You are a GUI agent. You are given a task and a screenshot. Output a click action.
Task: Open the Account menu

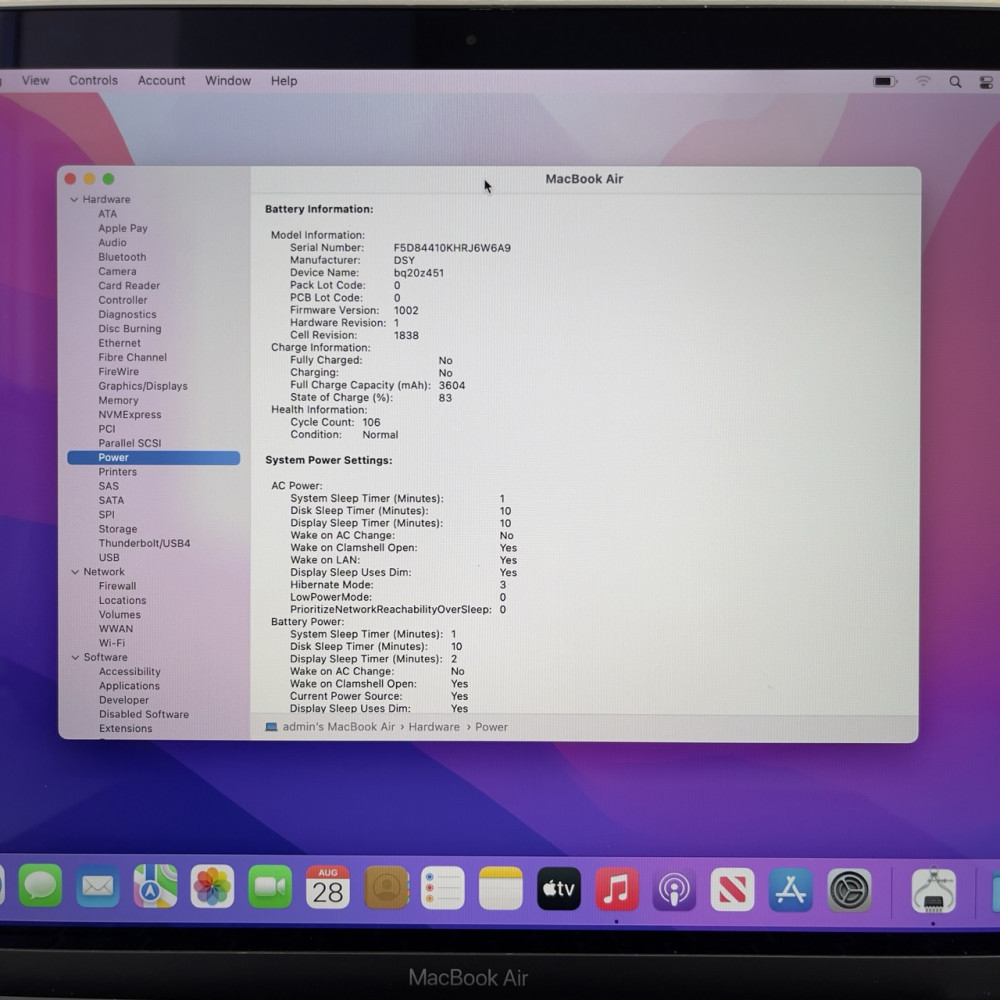coord(161,80)
